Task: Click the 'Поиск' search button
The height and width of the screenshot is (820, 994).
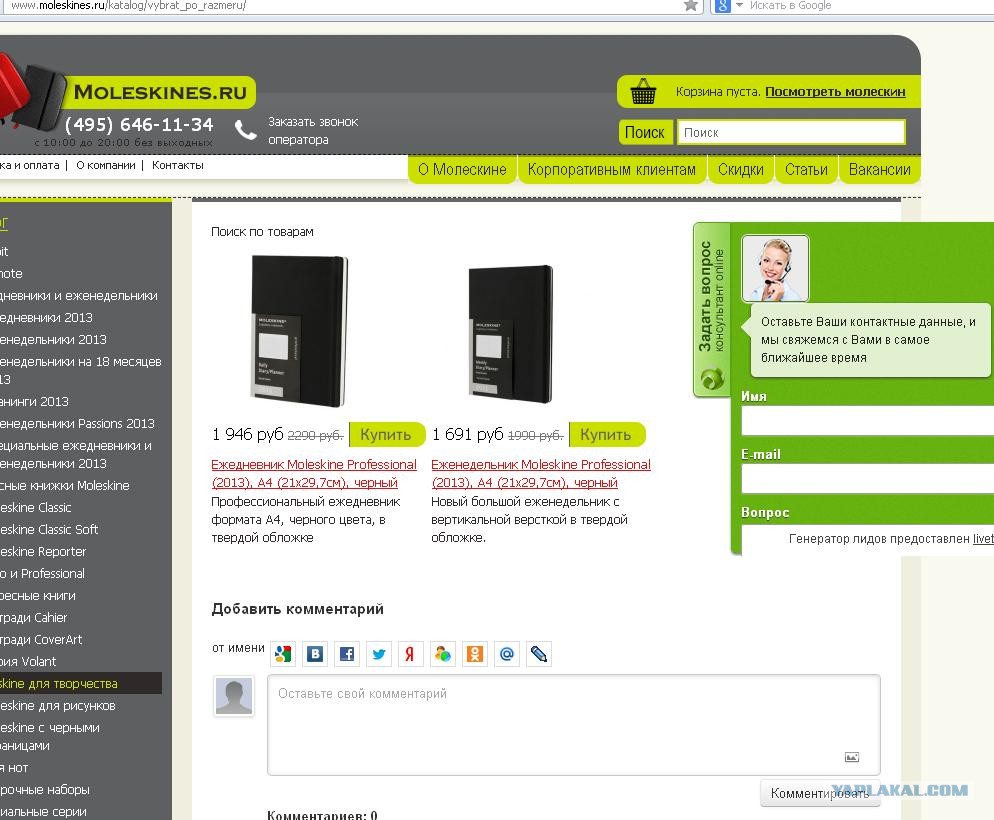Action: pyautogui.click(x=645, y=132)
